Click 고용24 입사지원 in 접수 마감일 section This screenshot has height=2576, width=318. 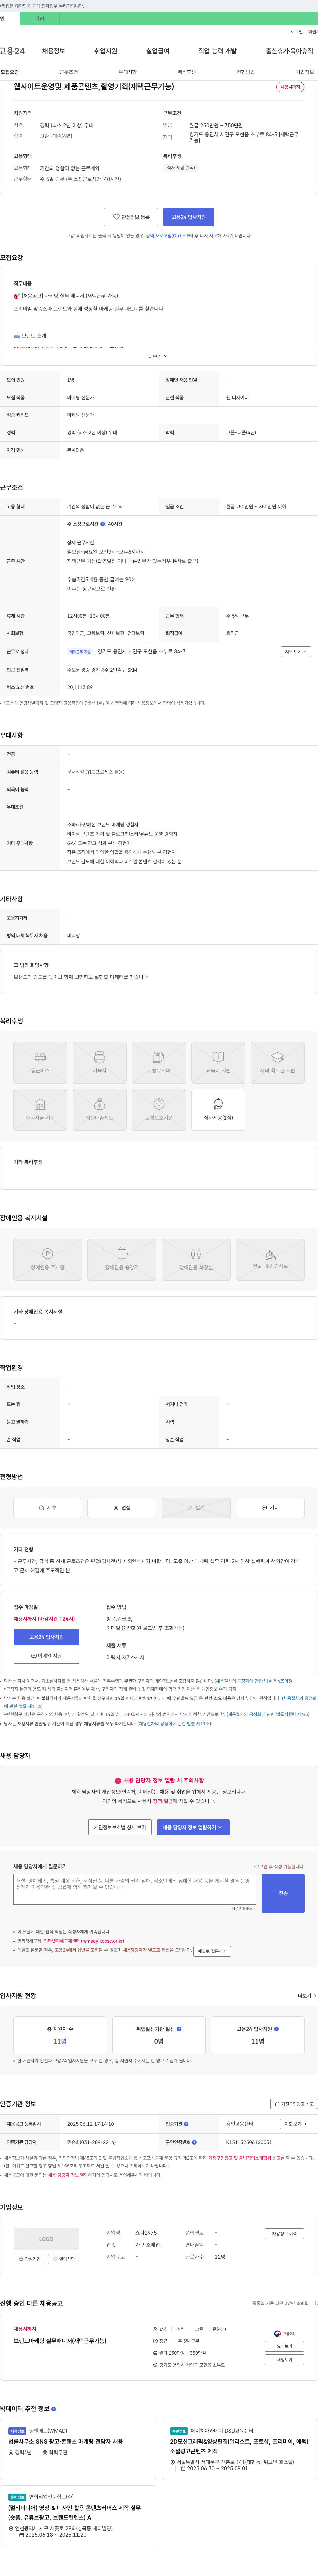pos(46,1637)
